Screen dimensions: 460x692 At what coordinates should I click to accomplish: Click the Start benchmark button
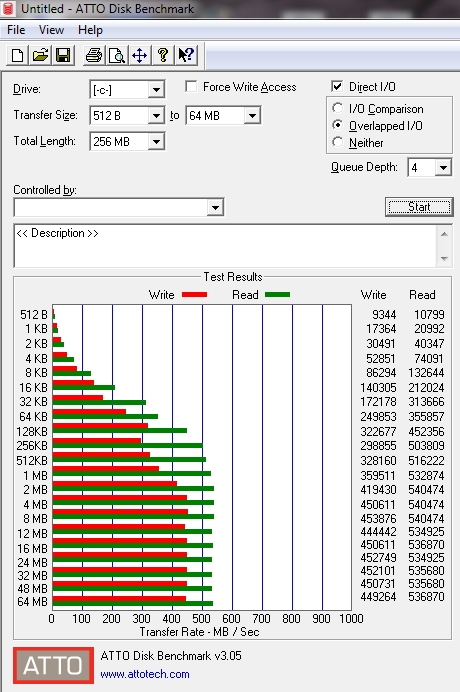click(419, 207)
